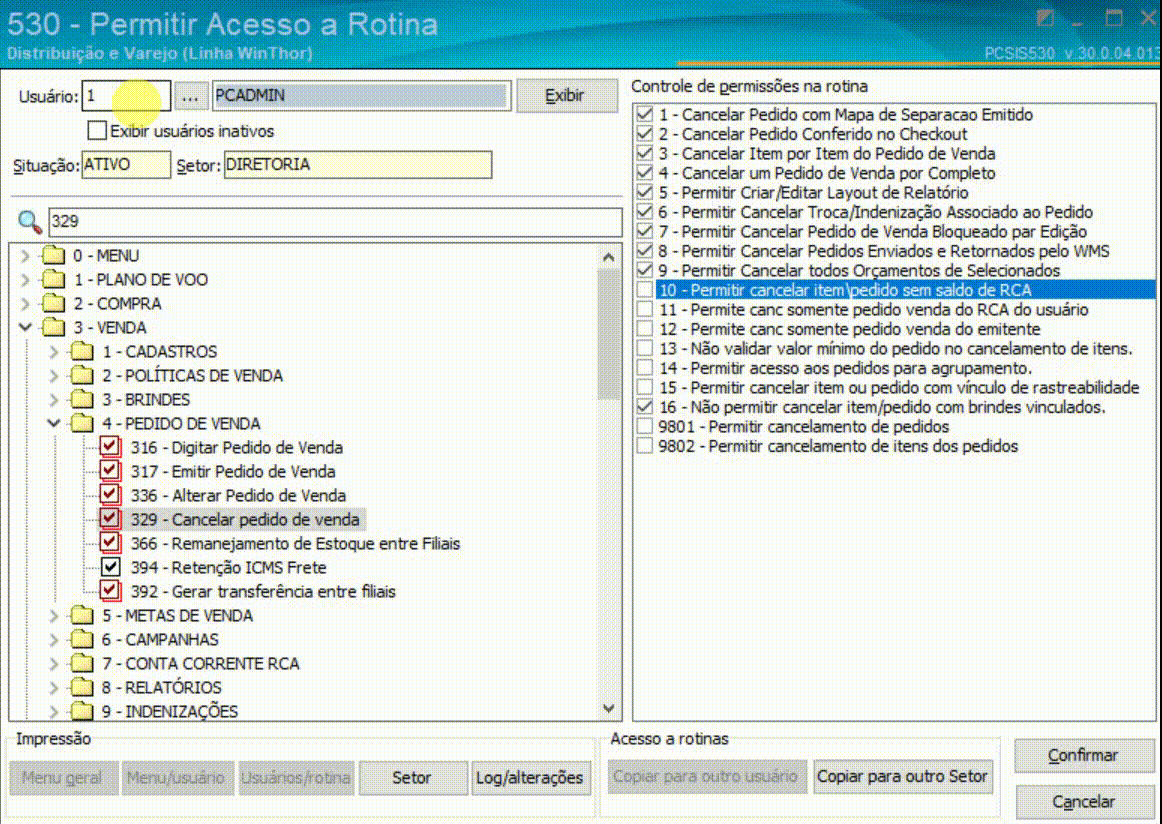The image size is (1162, 824).
Task: Click the tree scrollbar up arrow
Action: 608,257
